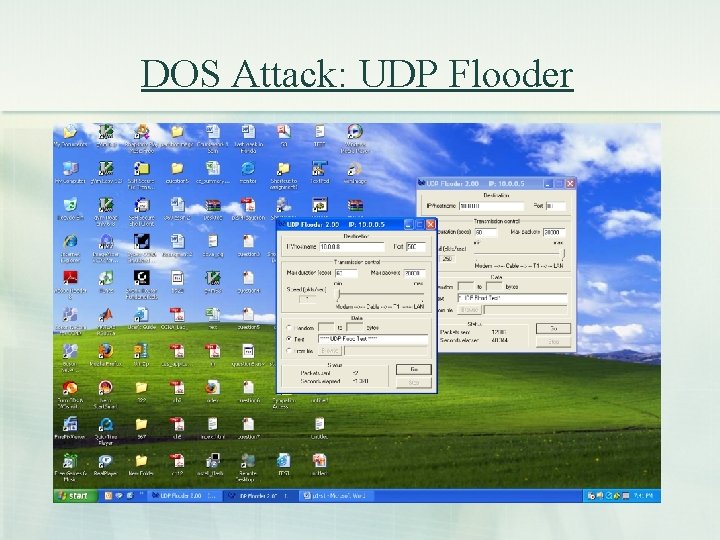The height and width of the screenshot is (540, 720).
Task: Launch the MATLAB desktop shortcut
Action: (106, 320)
